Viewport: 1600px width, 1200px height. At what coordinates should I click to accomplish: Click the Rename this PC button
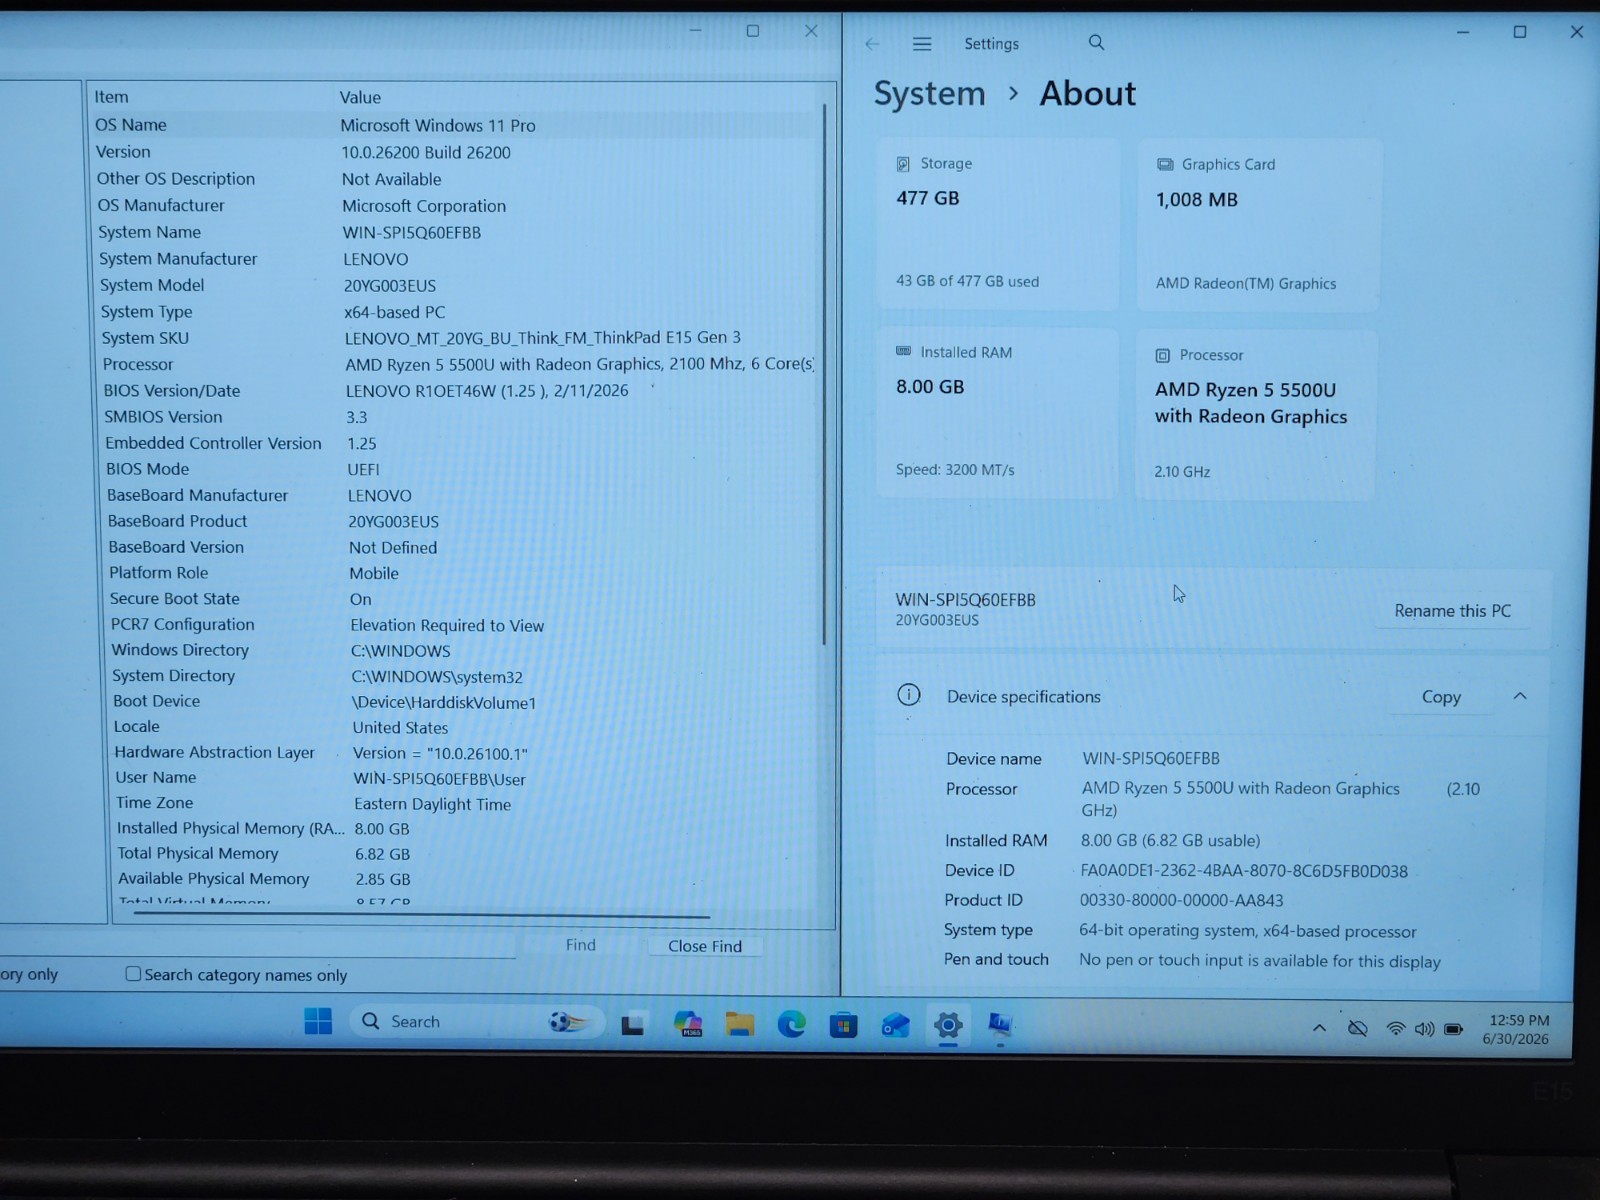point(1452,610)
